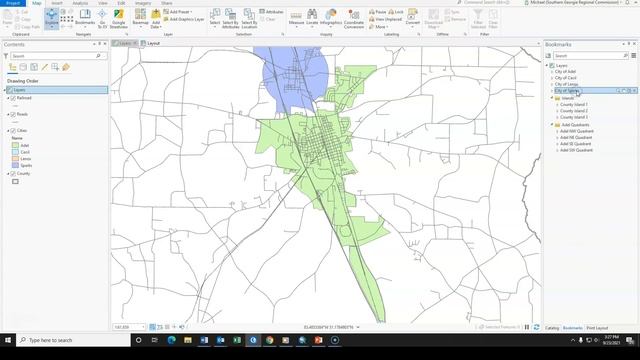Viewport: 640px width, 360px height.
Task: Toggle the Railroad layer checkbox
Action: coord(13,98)
